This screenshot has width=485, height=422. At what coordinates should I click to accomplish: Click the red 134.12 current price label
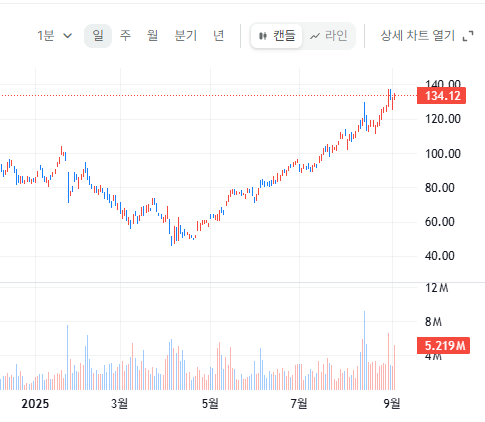pyautogui.click(x=441, y=96)
